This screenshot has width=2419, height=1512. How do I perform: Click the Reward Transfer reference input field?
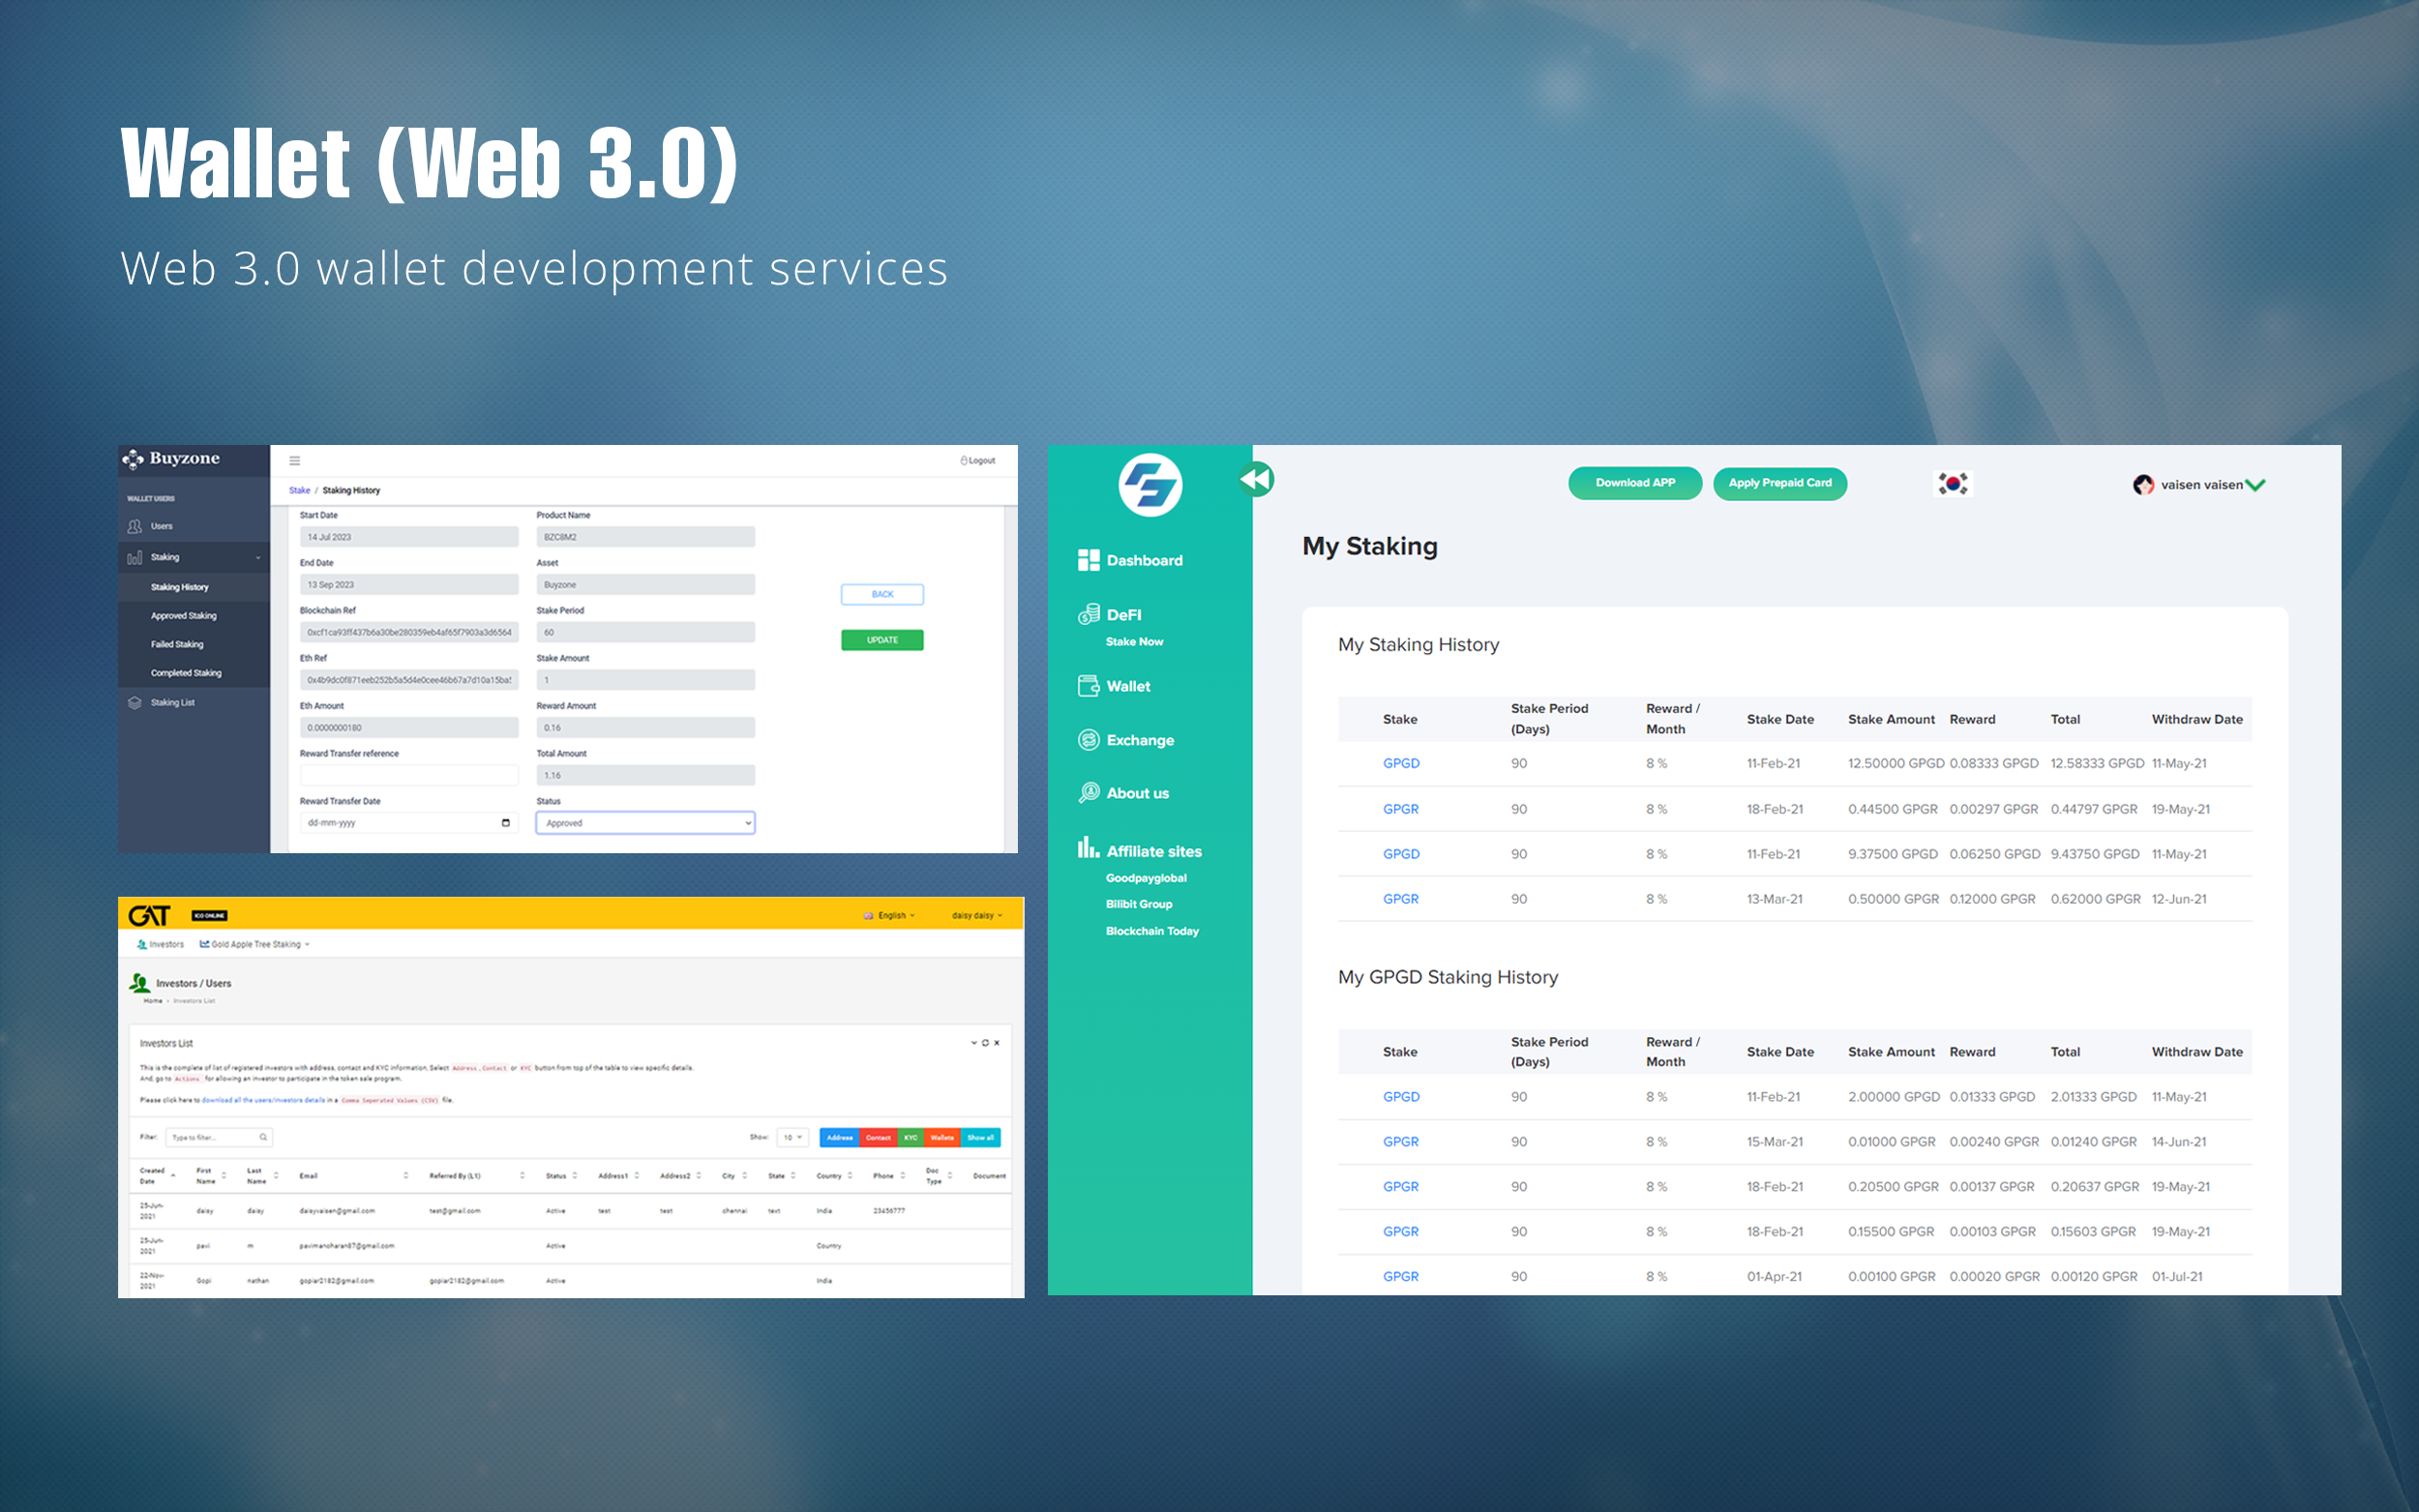(408, 775)
